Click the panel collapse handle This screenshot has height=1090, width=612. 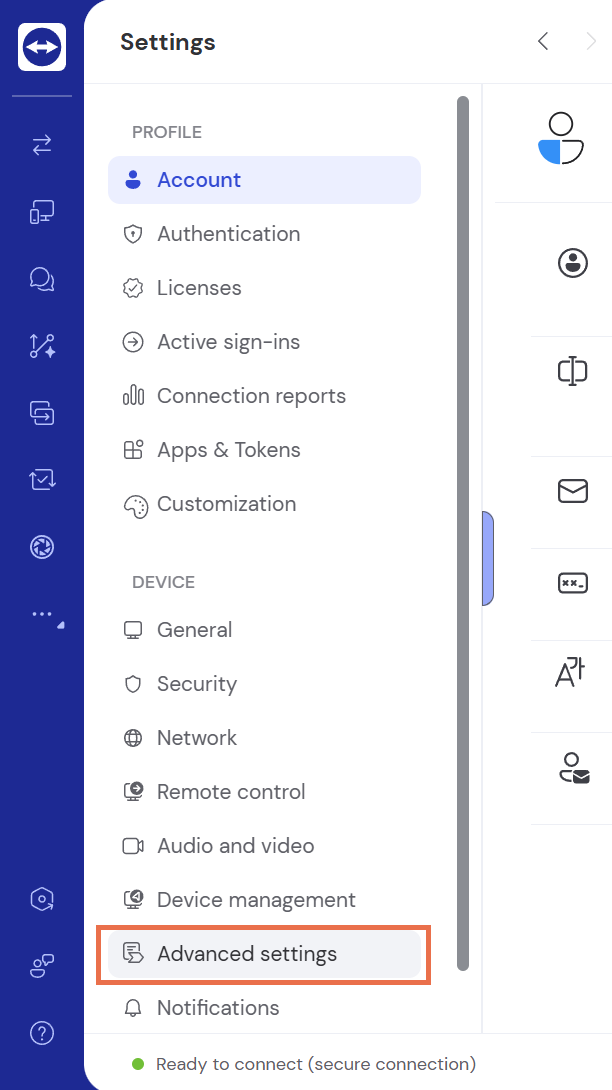coord(488,558)
